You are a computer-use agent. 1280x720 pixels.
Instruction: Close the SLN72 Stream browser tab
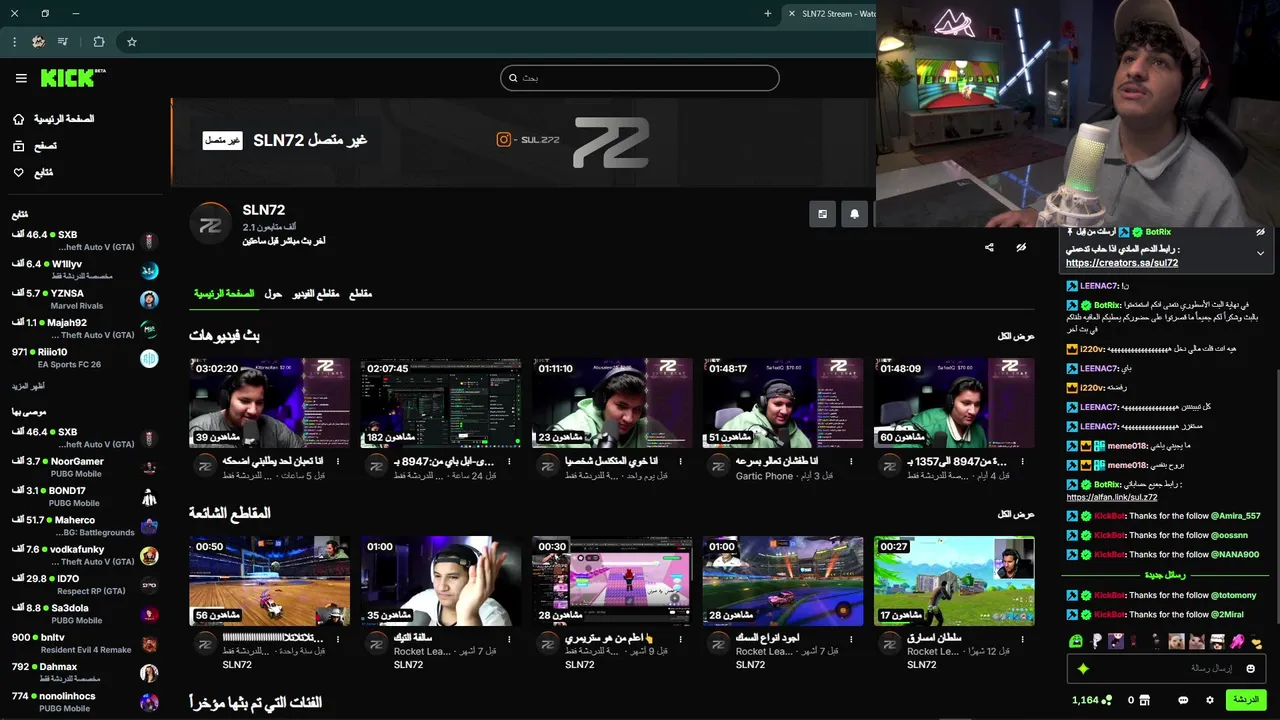[x=791, y=14]
